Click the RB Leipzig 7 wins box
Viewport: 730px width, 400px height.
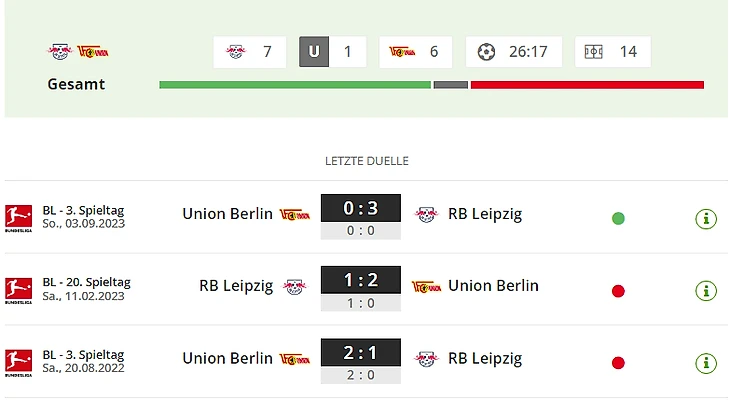pos(250,52)
